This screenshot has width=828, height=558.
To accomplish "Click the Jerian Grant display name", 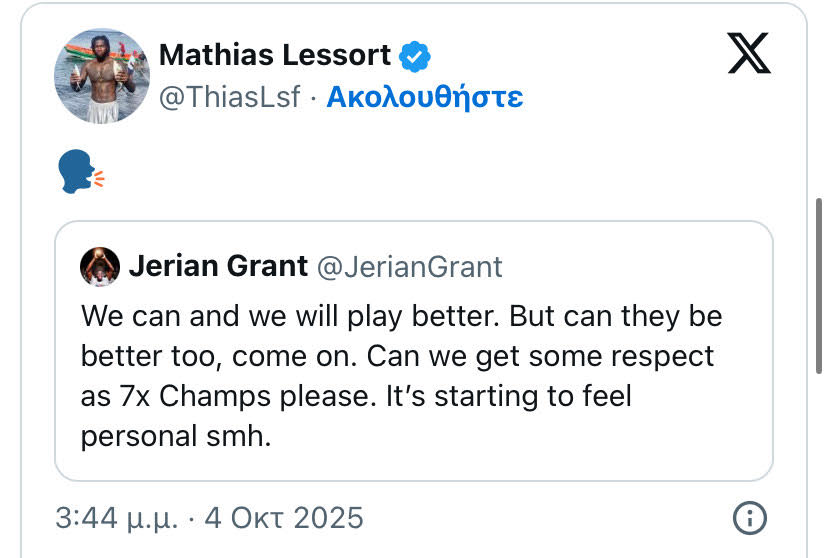I will (x=218, y=266).
